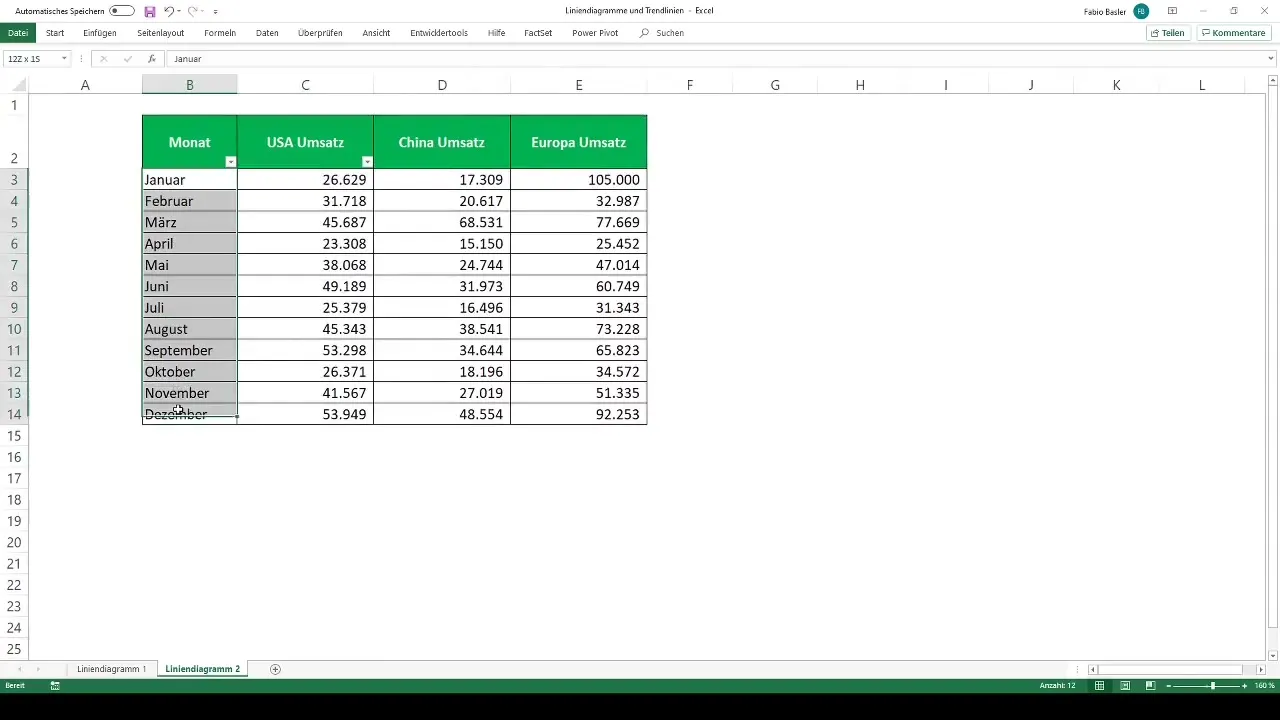Click the Teilen share button

(x=1167, y=33)
